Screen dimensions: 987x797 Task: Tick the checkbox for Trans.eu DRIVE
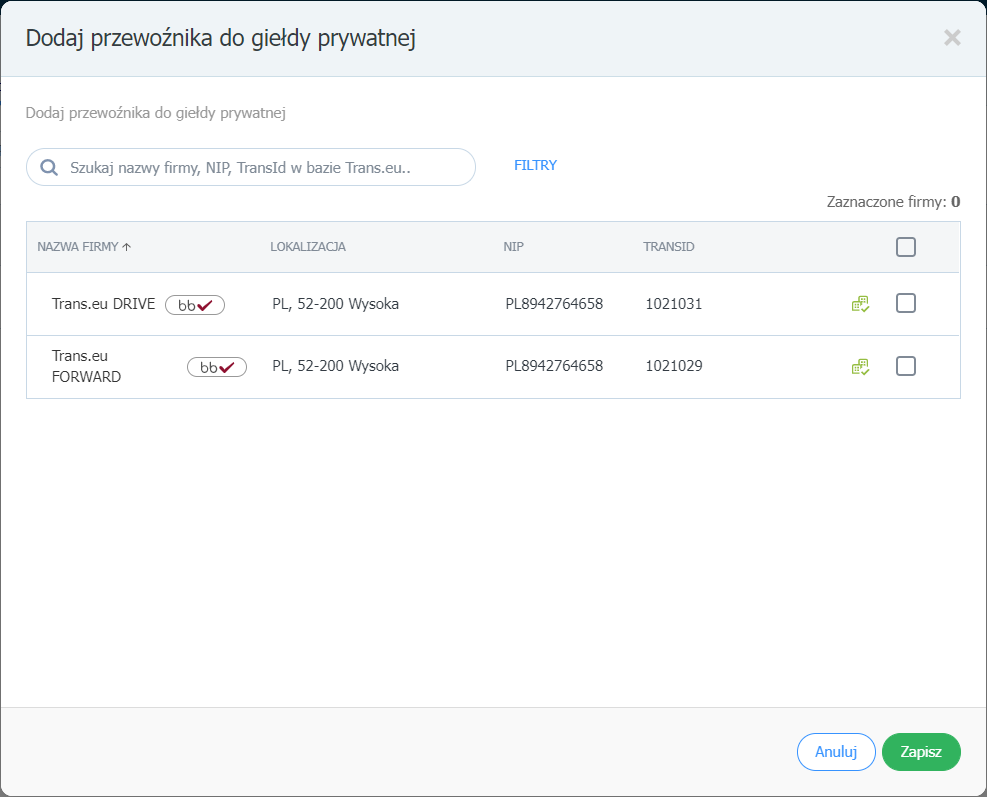906,303
